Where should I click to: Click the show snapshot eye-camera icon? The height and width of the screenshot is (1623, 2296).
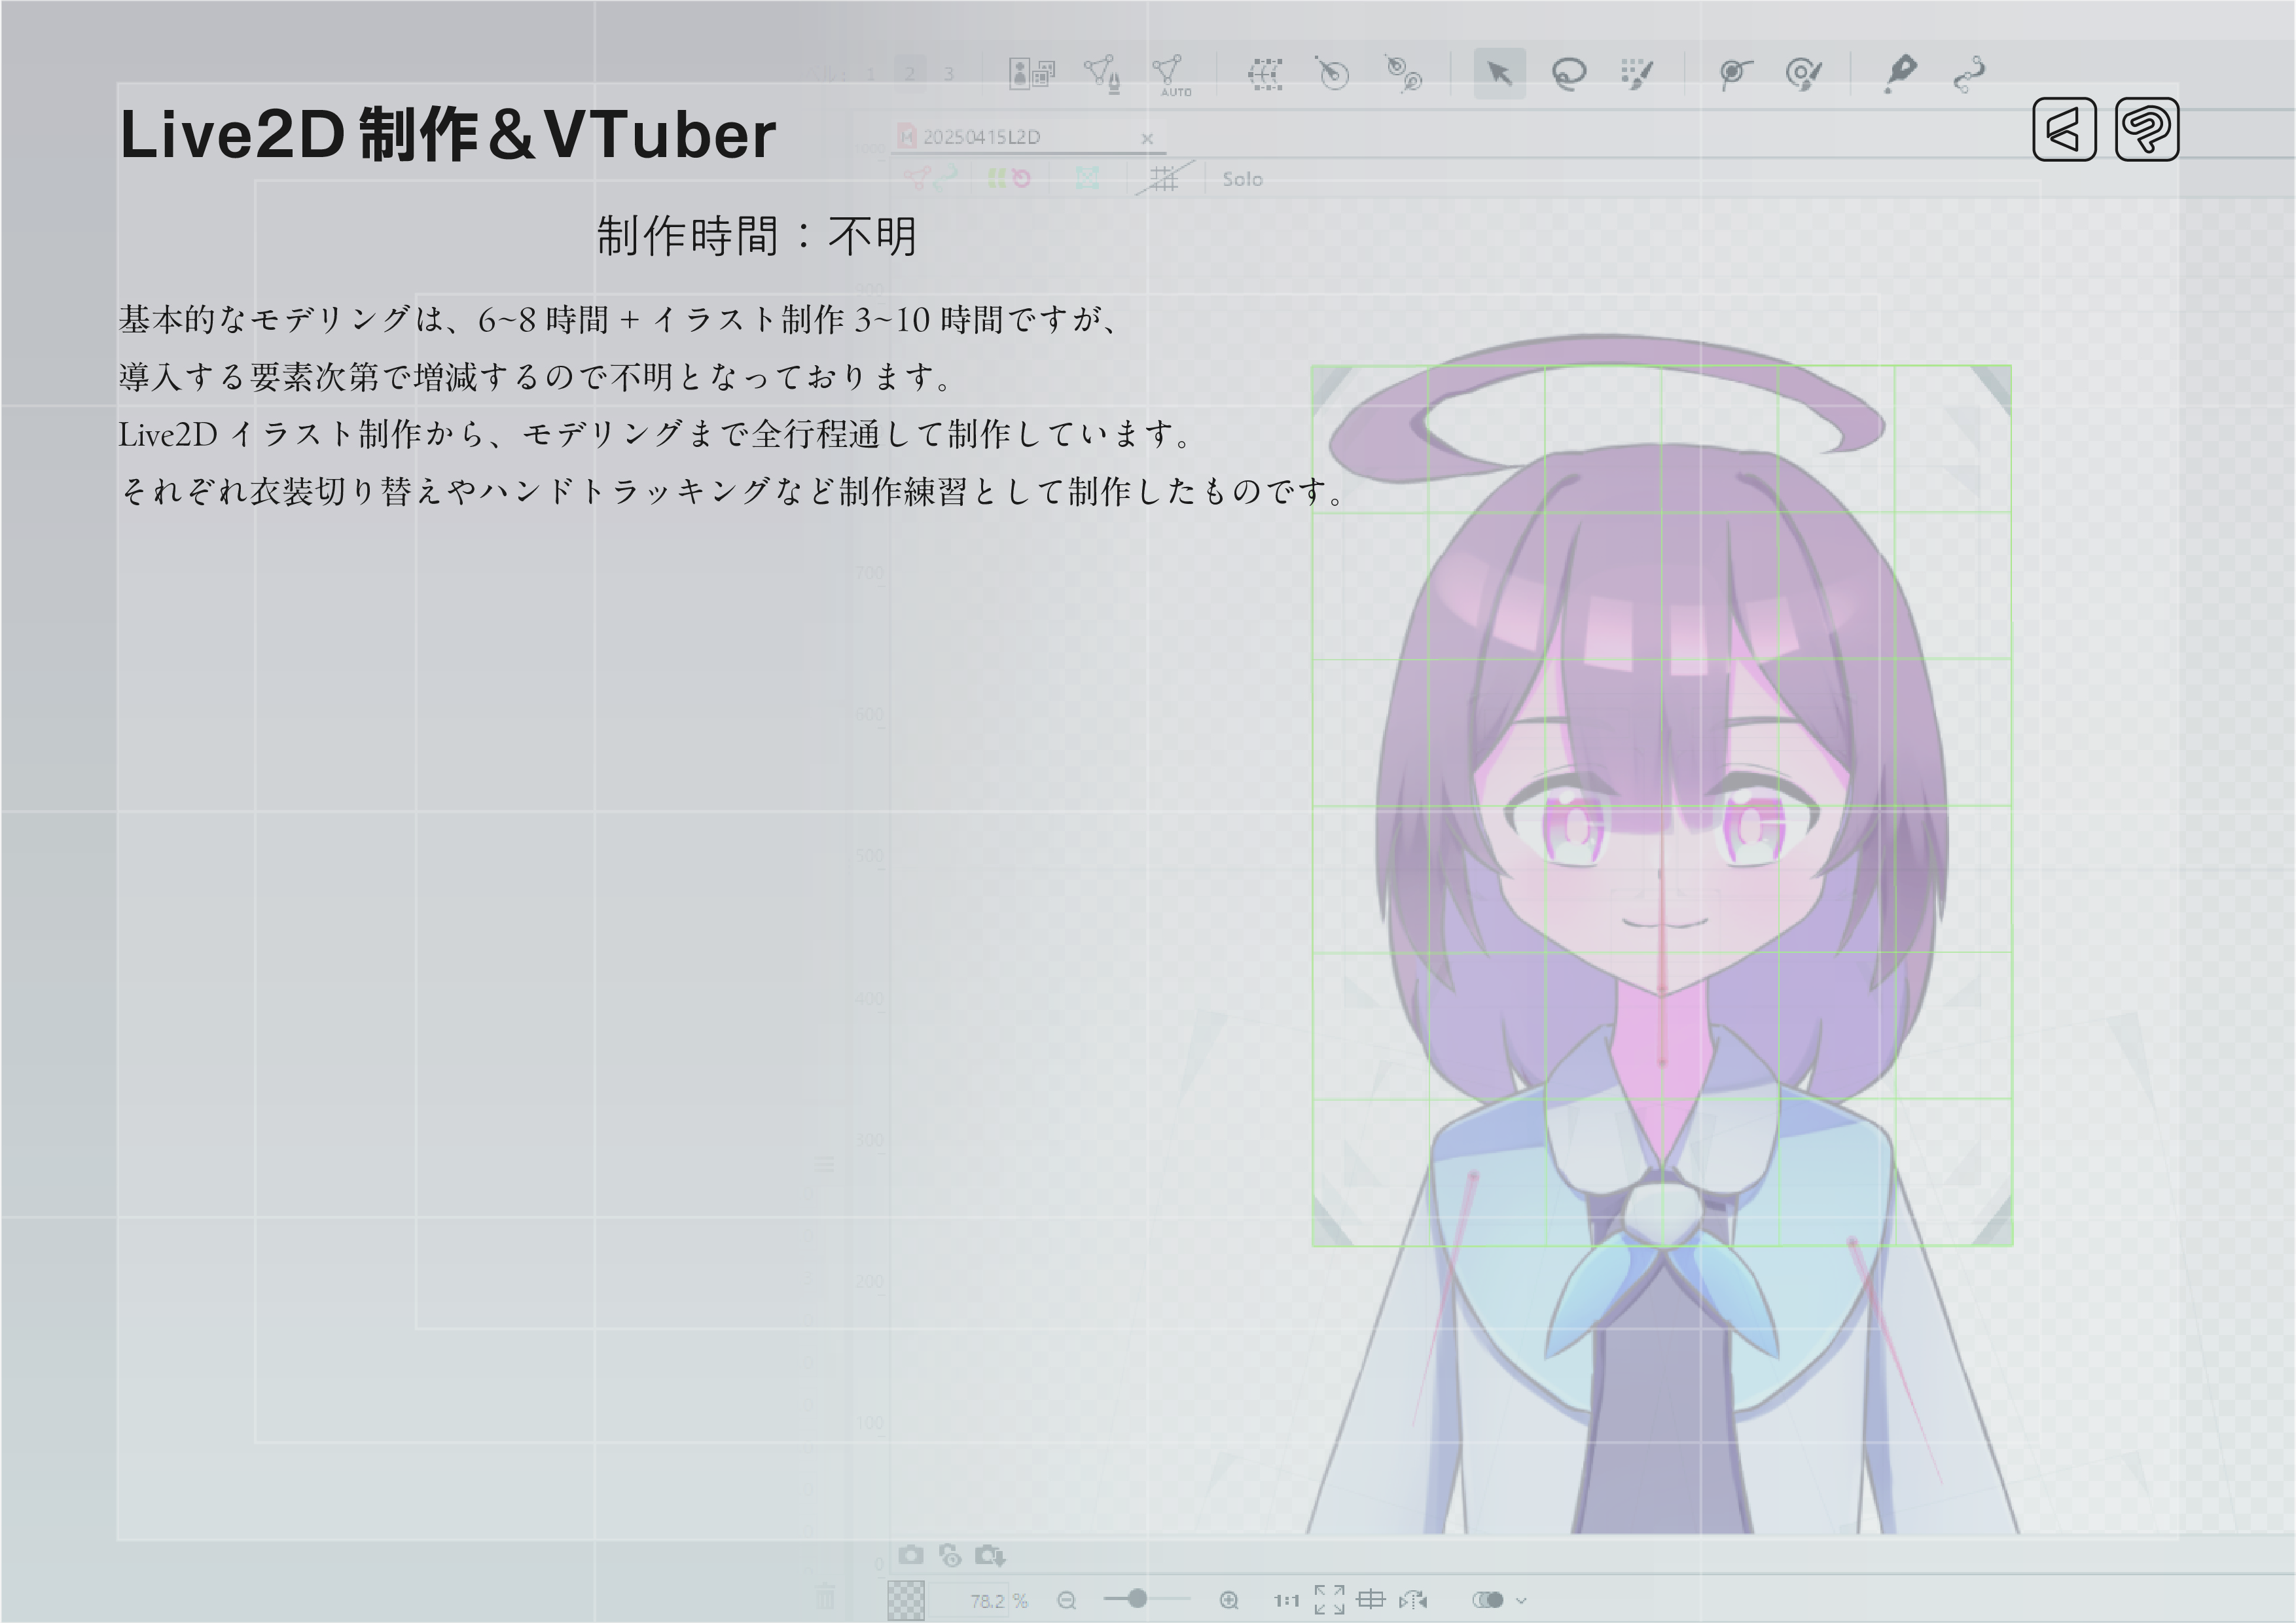coord(950,1555)
